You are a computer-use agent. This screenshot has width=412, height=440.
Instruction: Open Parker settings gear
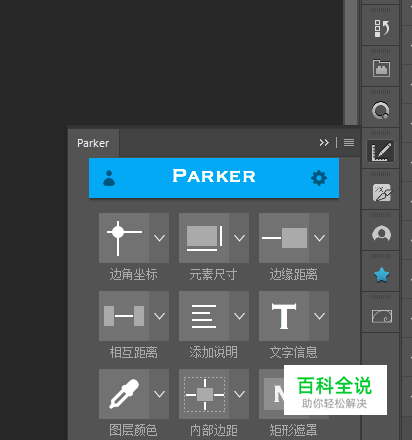coord(319,178)
